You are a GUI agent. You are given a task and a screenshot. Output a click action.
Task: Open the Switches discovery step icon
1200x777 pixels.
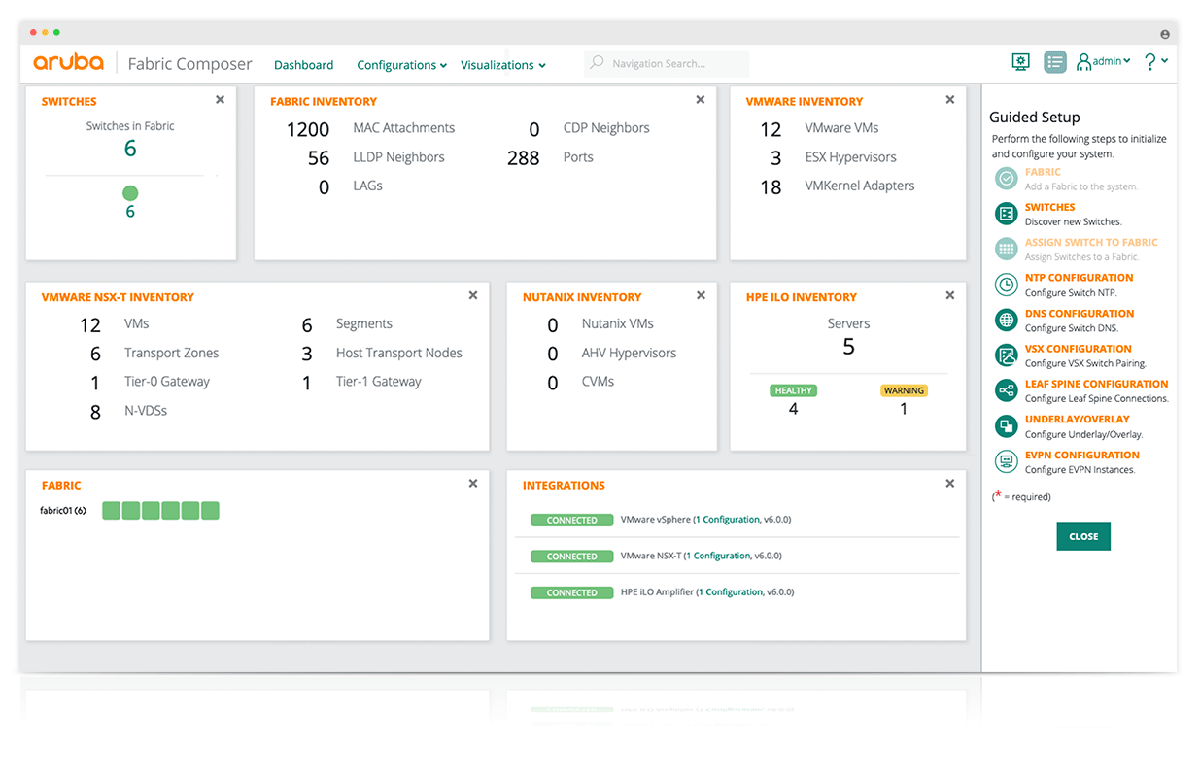(1006, 213)
